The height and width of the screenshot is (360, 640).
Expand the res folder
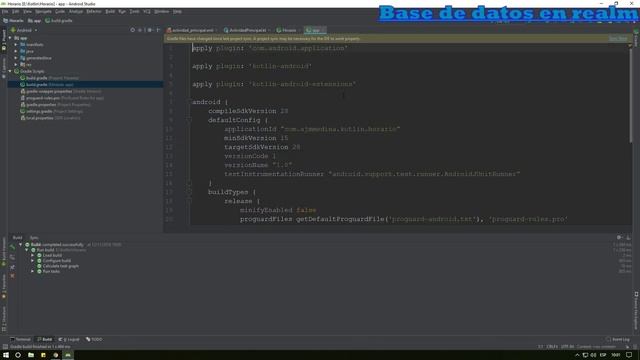pos(16,64)
